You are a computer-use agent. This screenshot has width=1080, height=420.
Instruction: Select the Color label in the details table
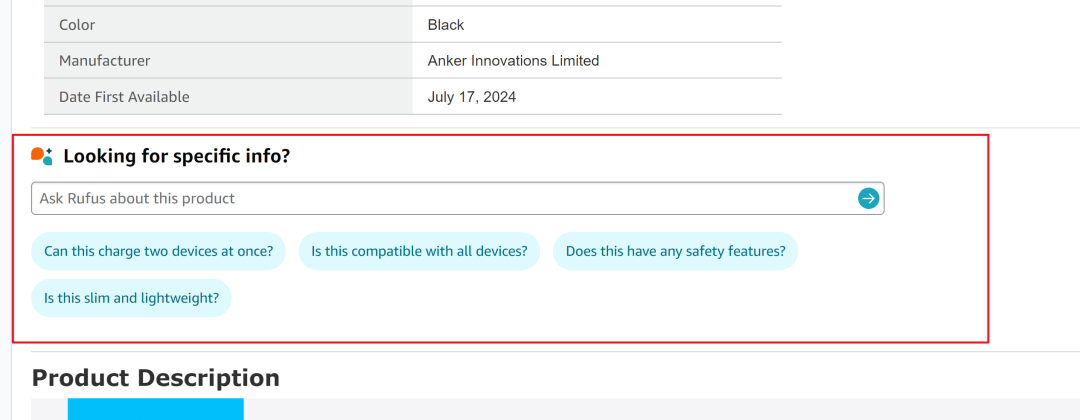[77, 25]
